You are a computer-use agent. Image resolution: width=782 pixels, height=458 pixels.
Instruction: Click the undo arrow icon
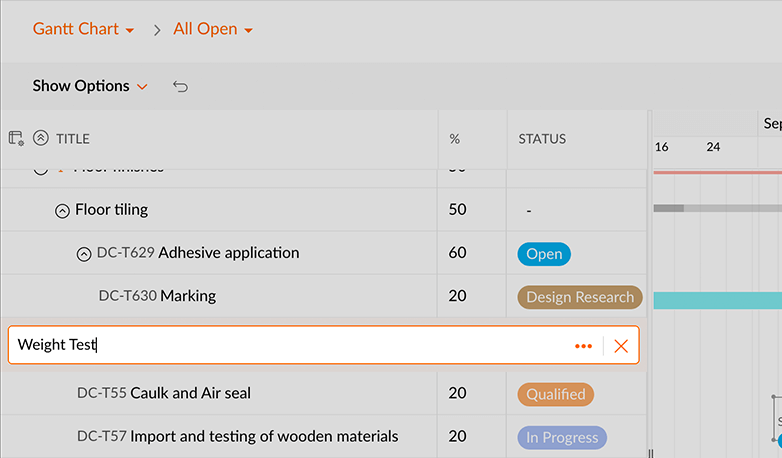tap(180, 86)
